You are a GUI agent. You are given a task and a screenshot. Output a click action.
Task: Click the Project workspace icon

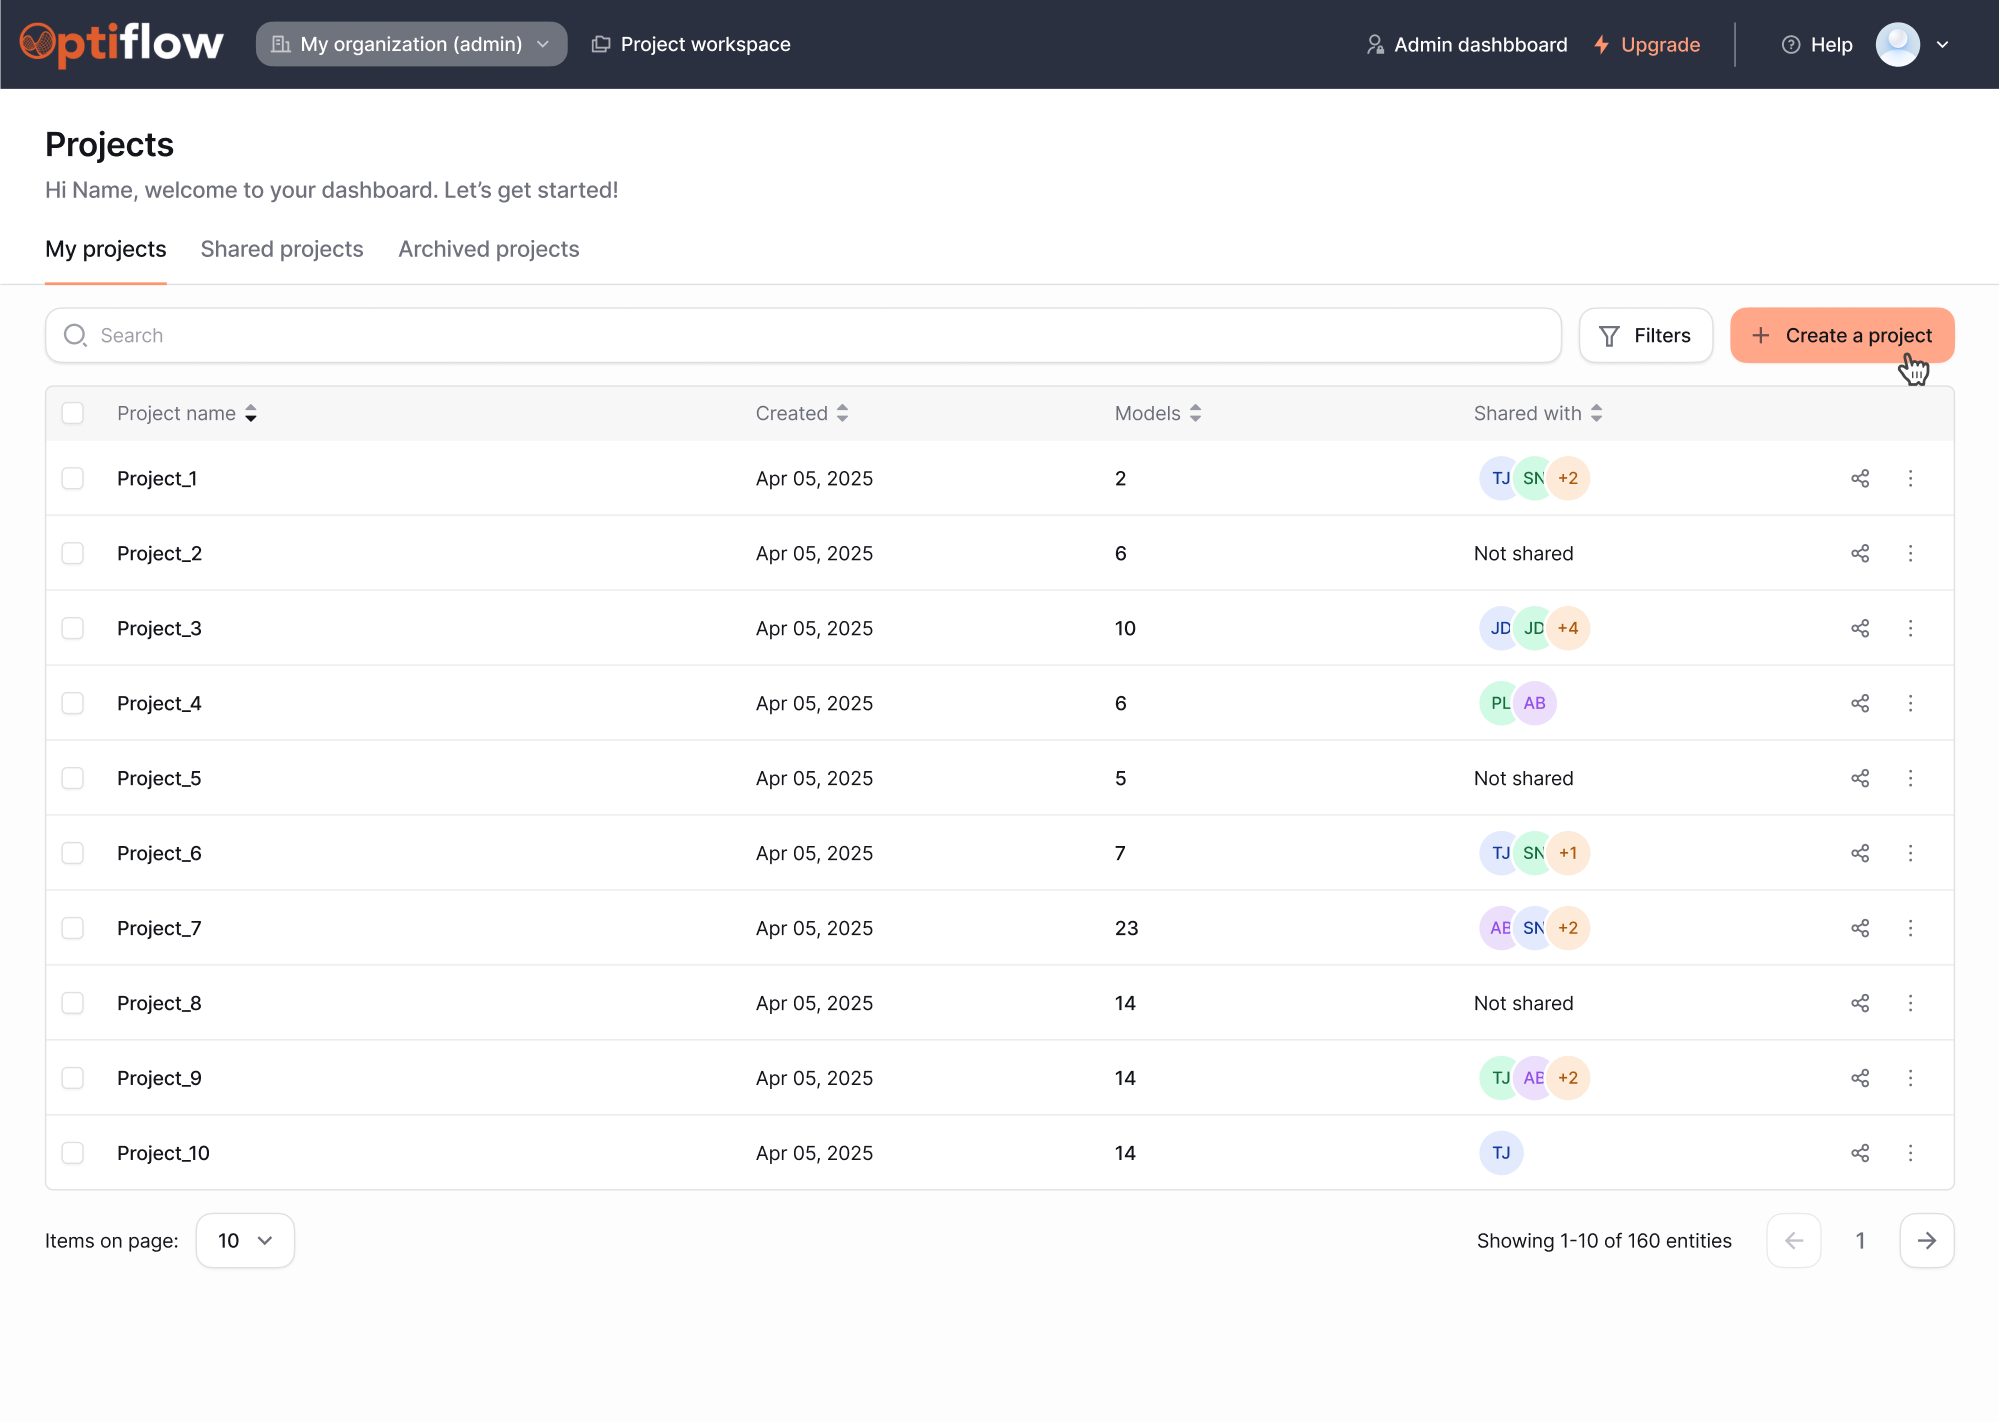[x=601, y=44]
